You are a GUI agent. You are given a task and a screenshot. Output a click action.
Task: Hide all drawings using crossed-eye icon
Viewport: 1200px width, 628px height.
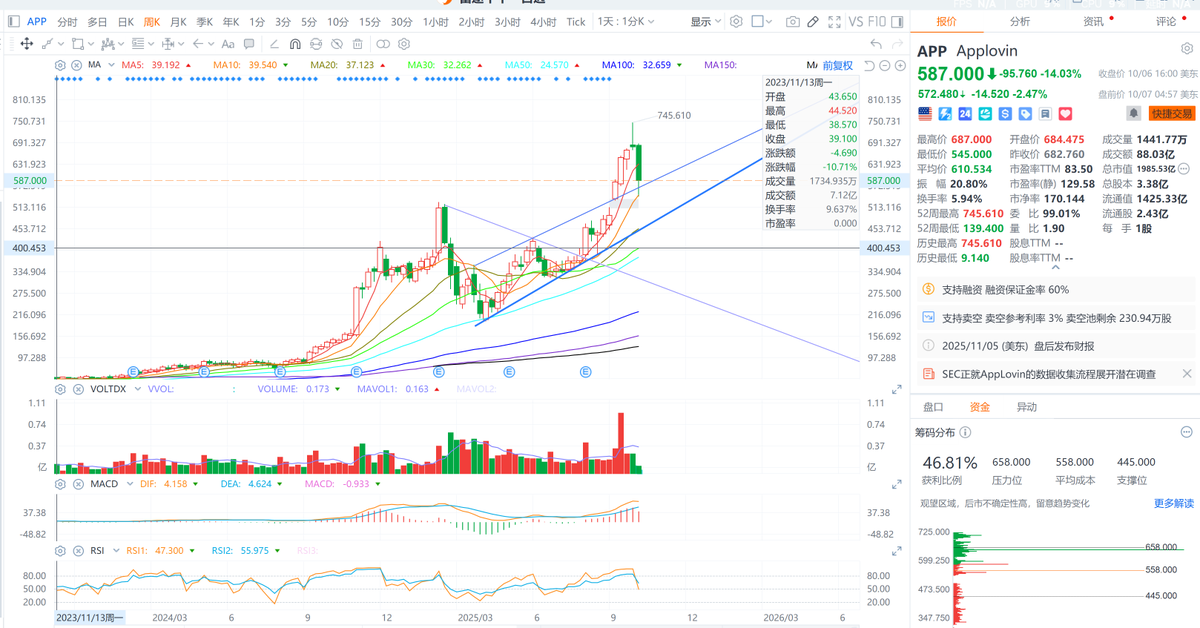337,44
